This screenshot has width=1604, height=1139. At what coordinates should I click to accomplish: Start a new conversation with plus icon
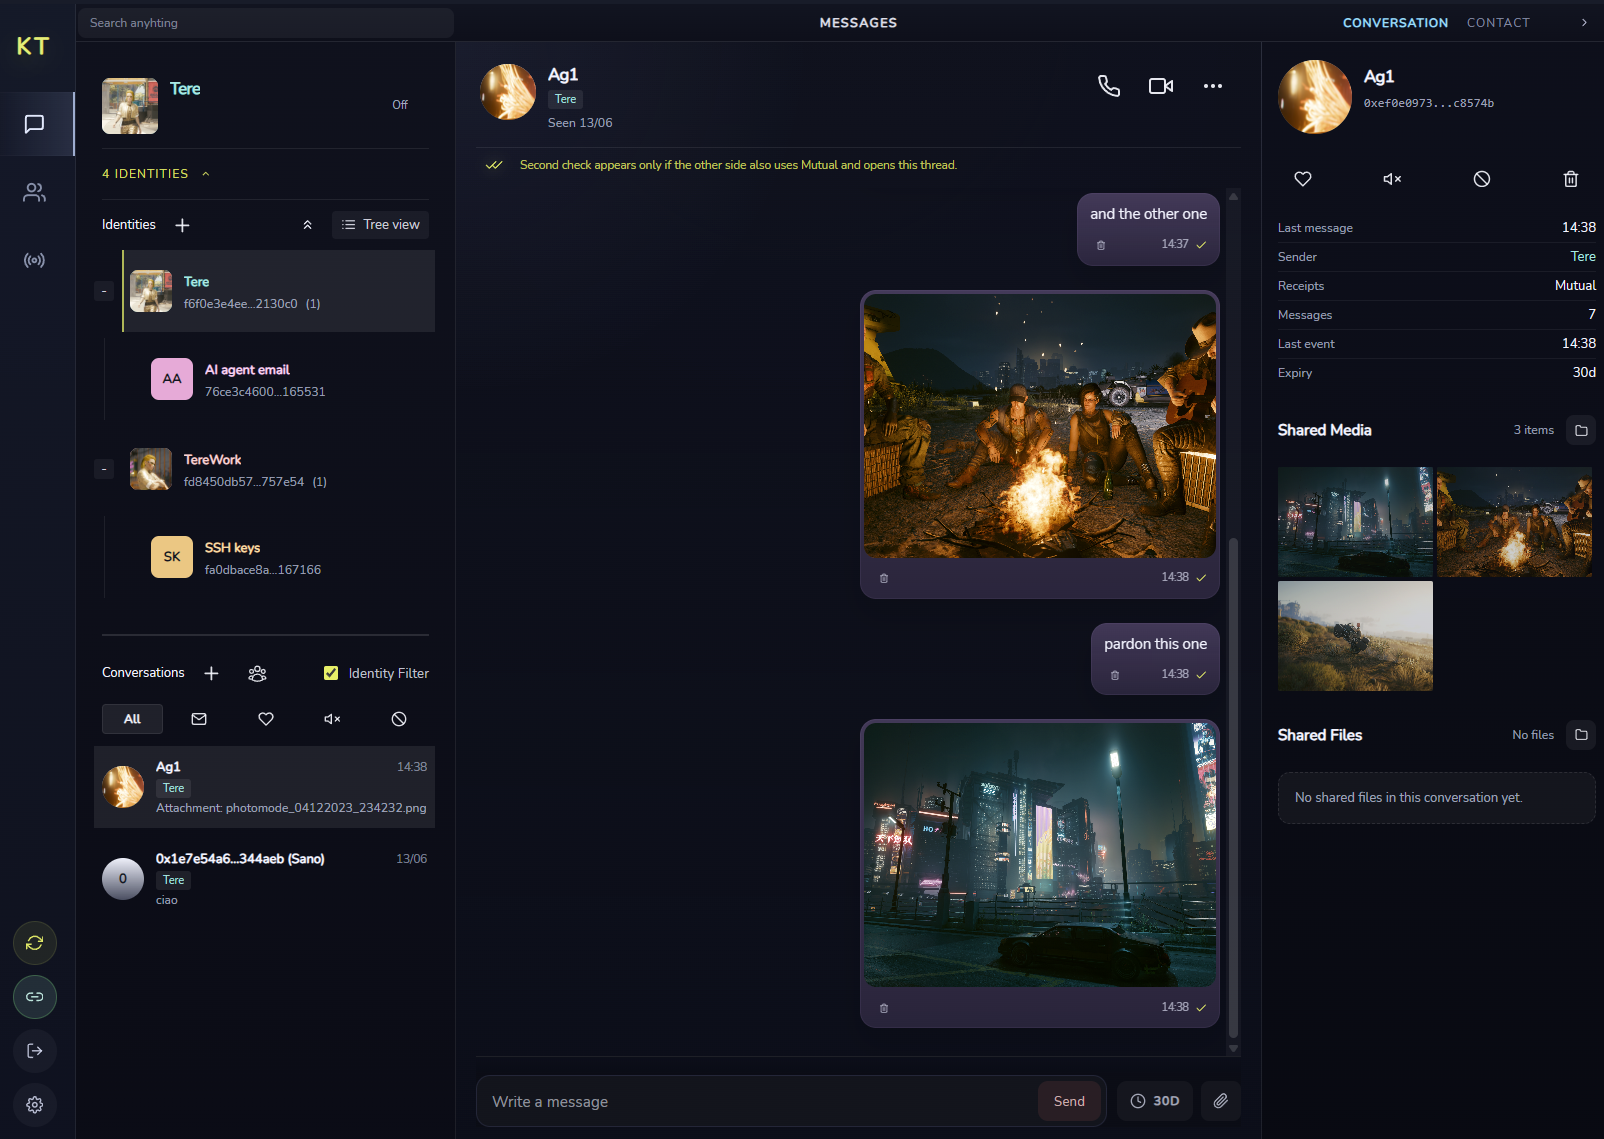point(211,673)
